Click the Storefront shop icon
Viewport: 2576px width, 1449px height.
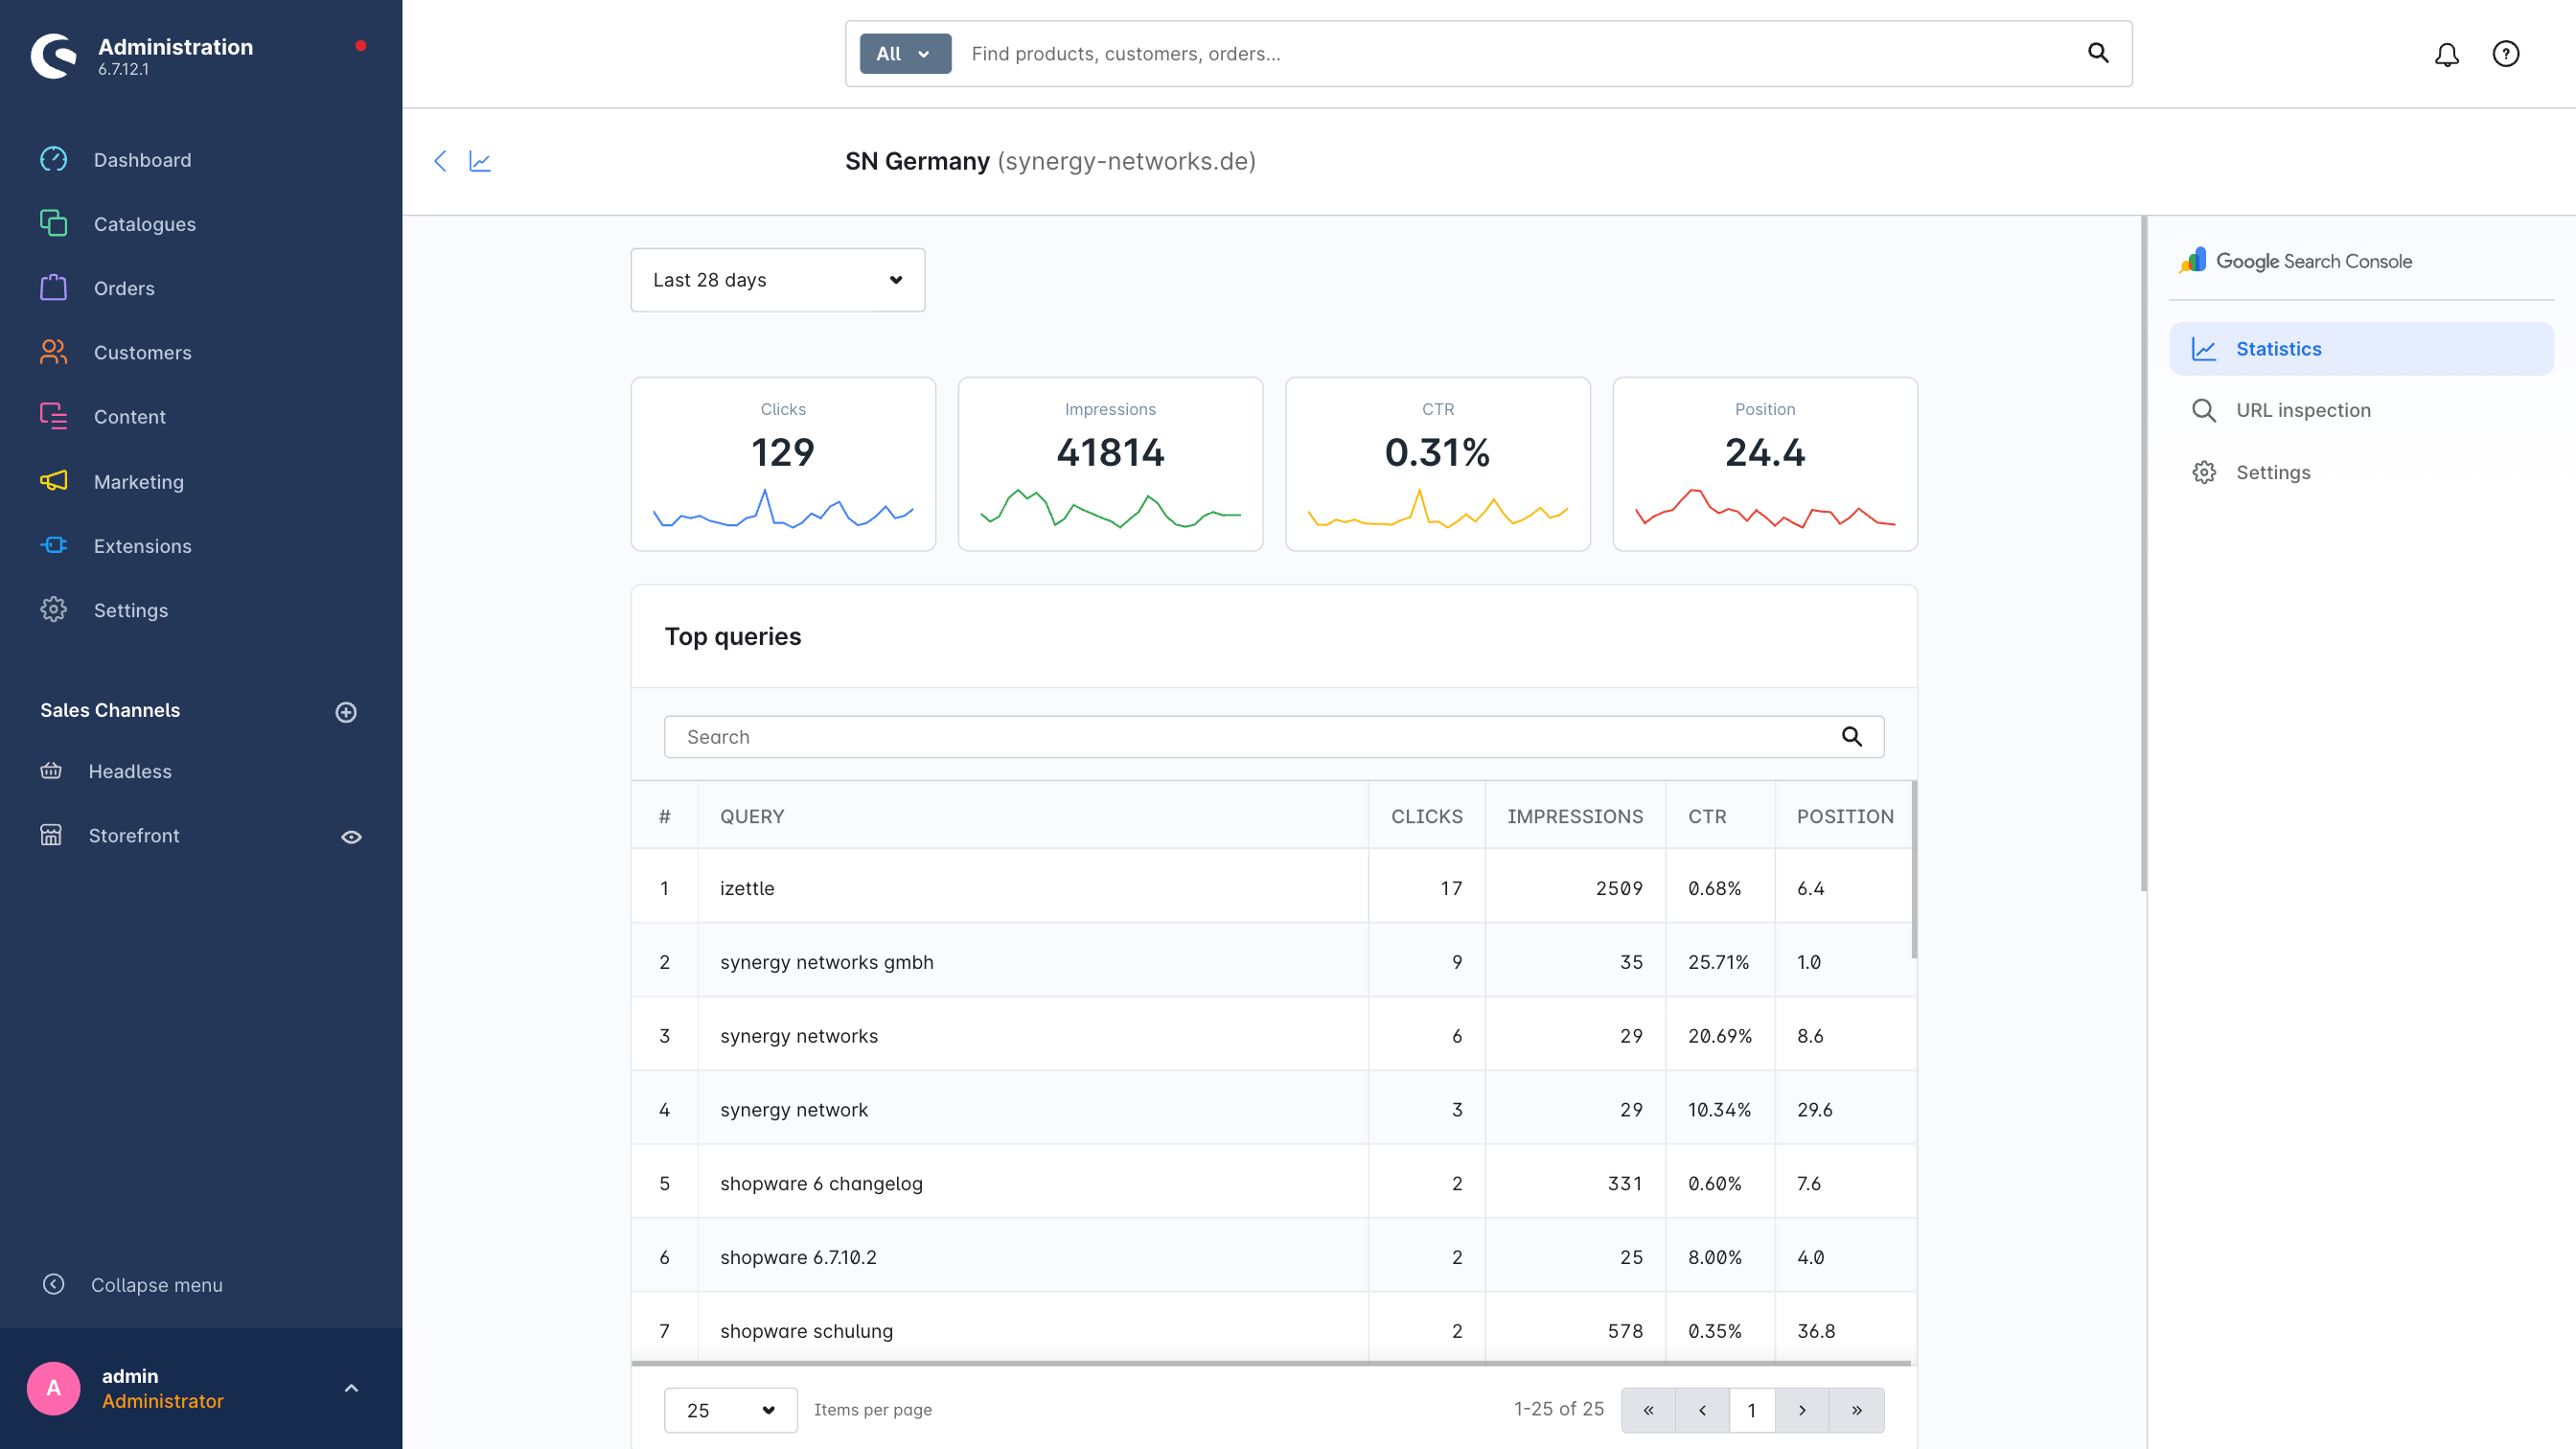point(51,835)
